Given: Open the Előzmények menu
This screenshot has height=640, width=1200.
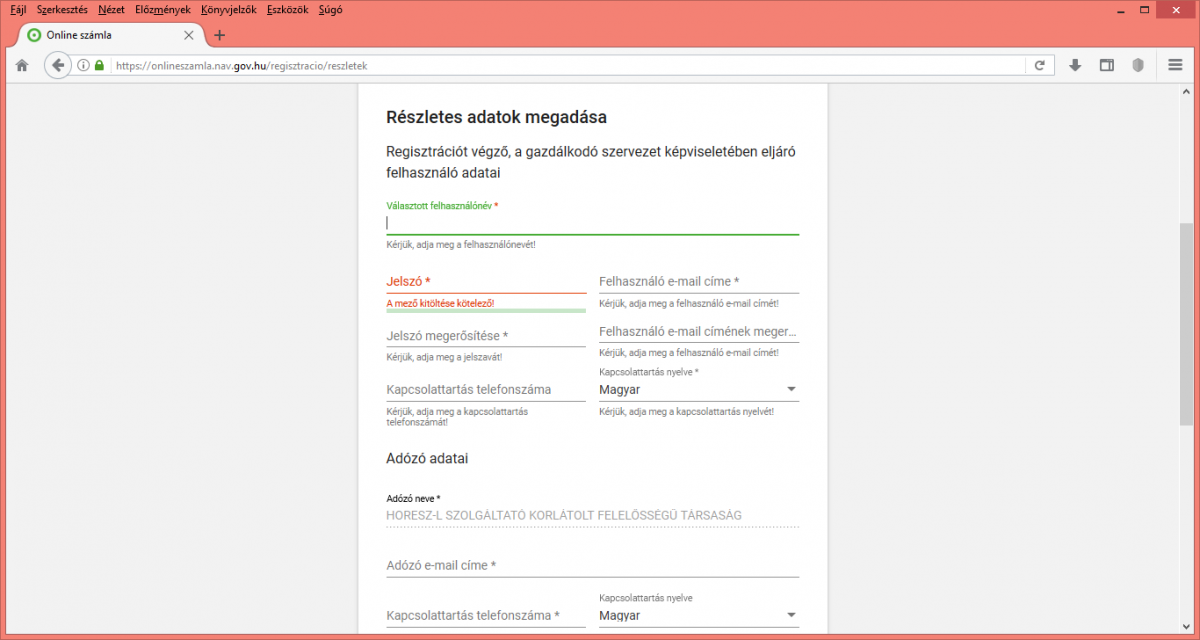Looking at the screenshot, I should tap(162, 9).
